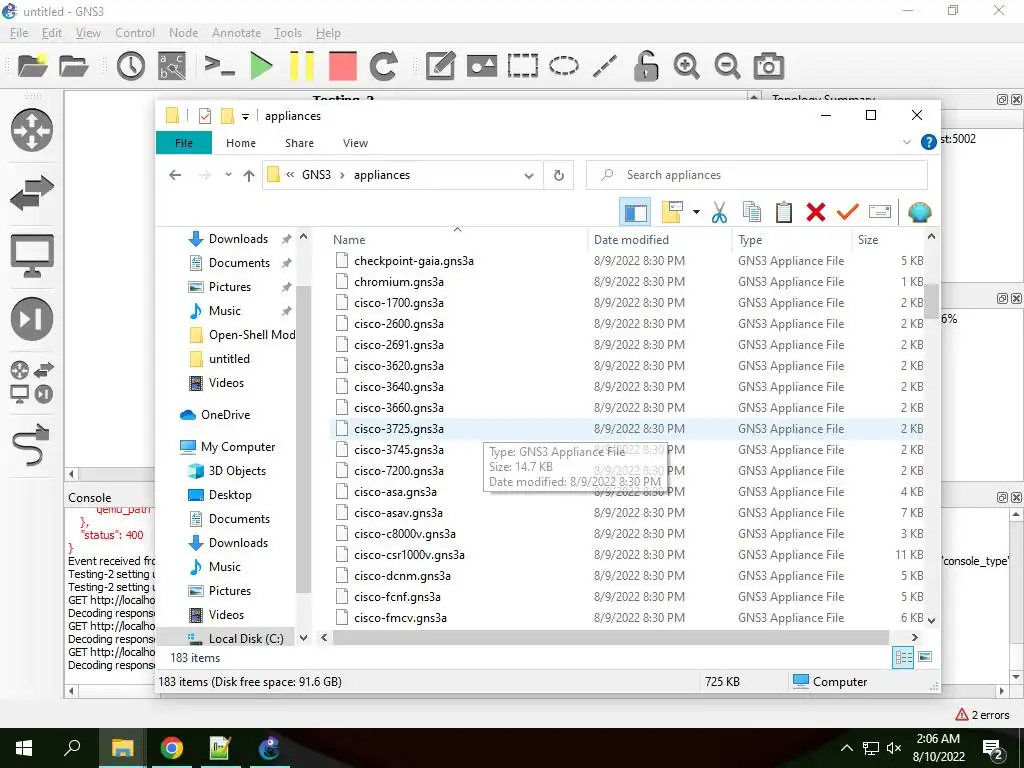1024x768 pixels.
Task: Click horizontal scrollbar in file list
Action: (x=611, y=637)
